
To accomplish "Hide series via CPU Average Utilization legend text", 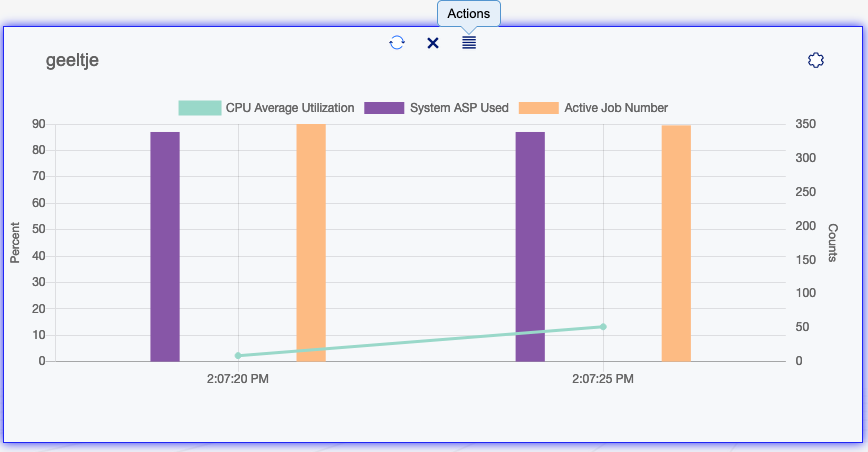I will 289,108.
